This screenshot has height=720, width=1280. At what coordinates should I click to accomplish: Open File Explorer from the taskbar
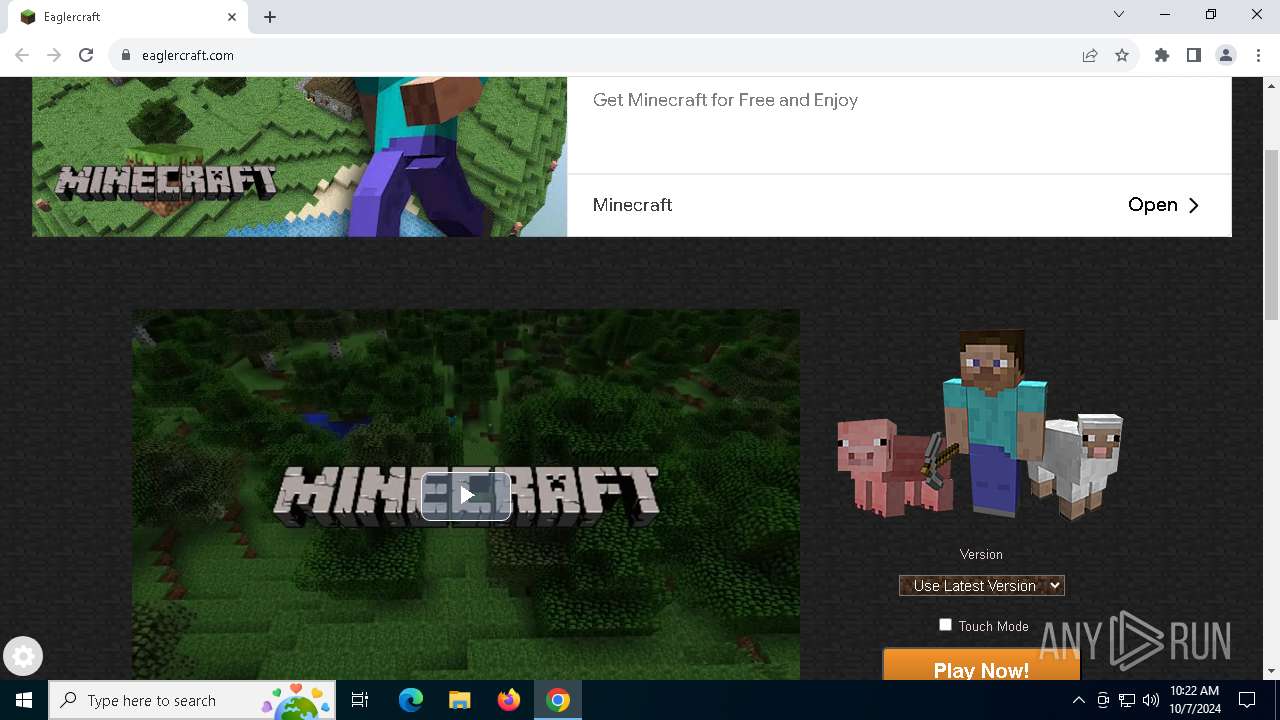click(459, 700)
